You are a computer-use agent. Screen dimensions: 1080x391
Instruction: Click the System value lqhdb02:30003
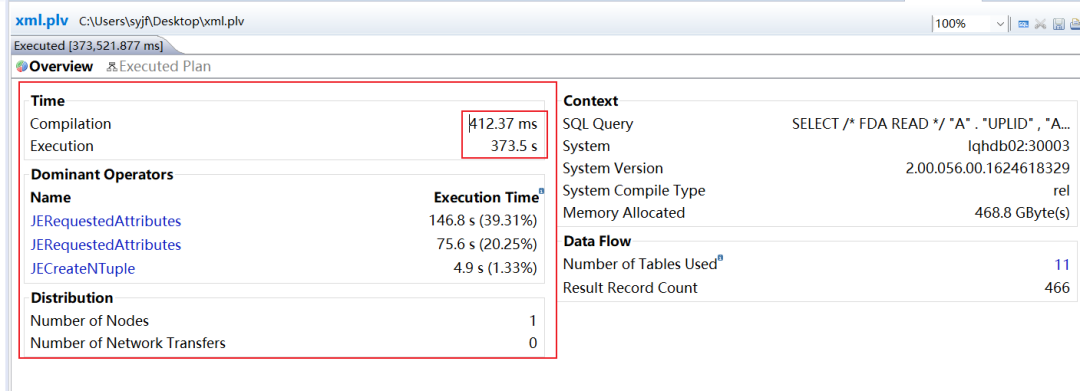pyautogui.click(x=1018, y=146)
